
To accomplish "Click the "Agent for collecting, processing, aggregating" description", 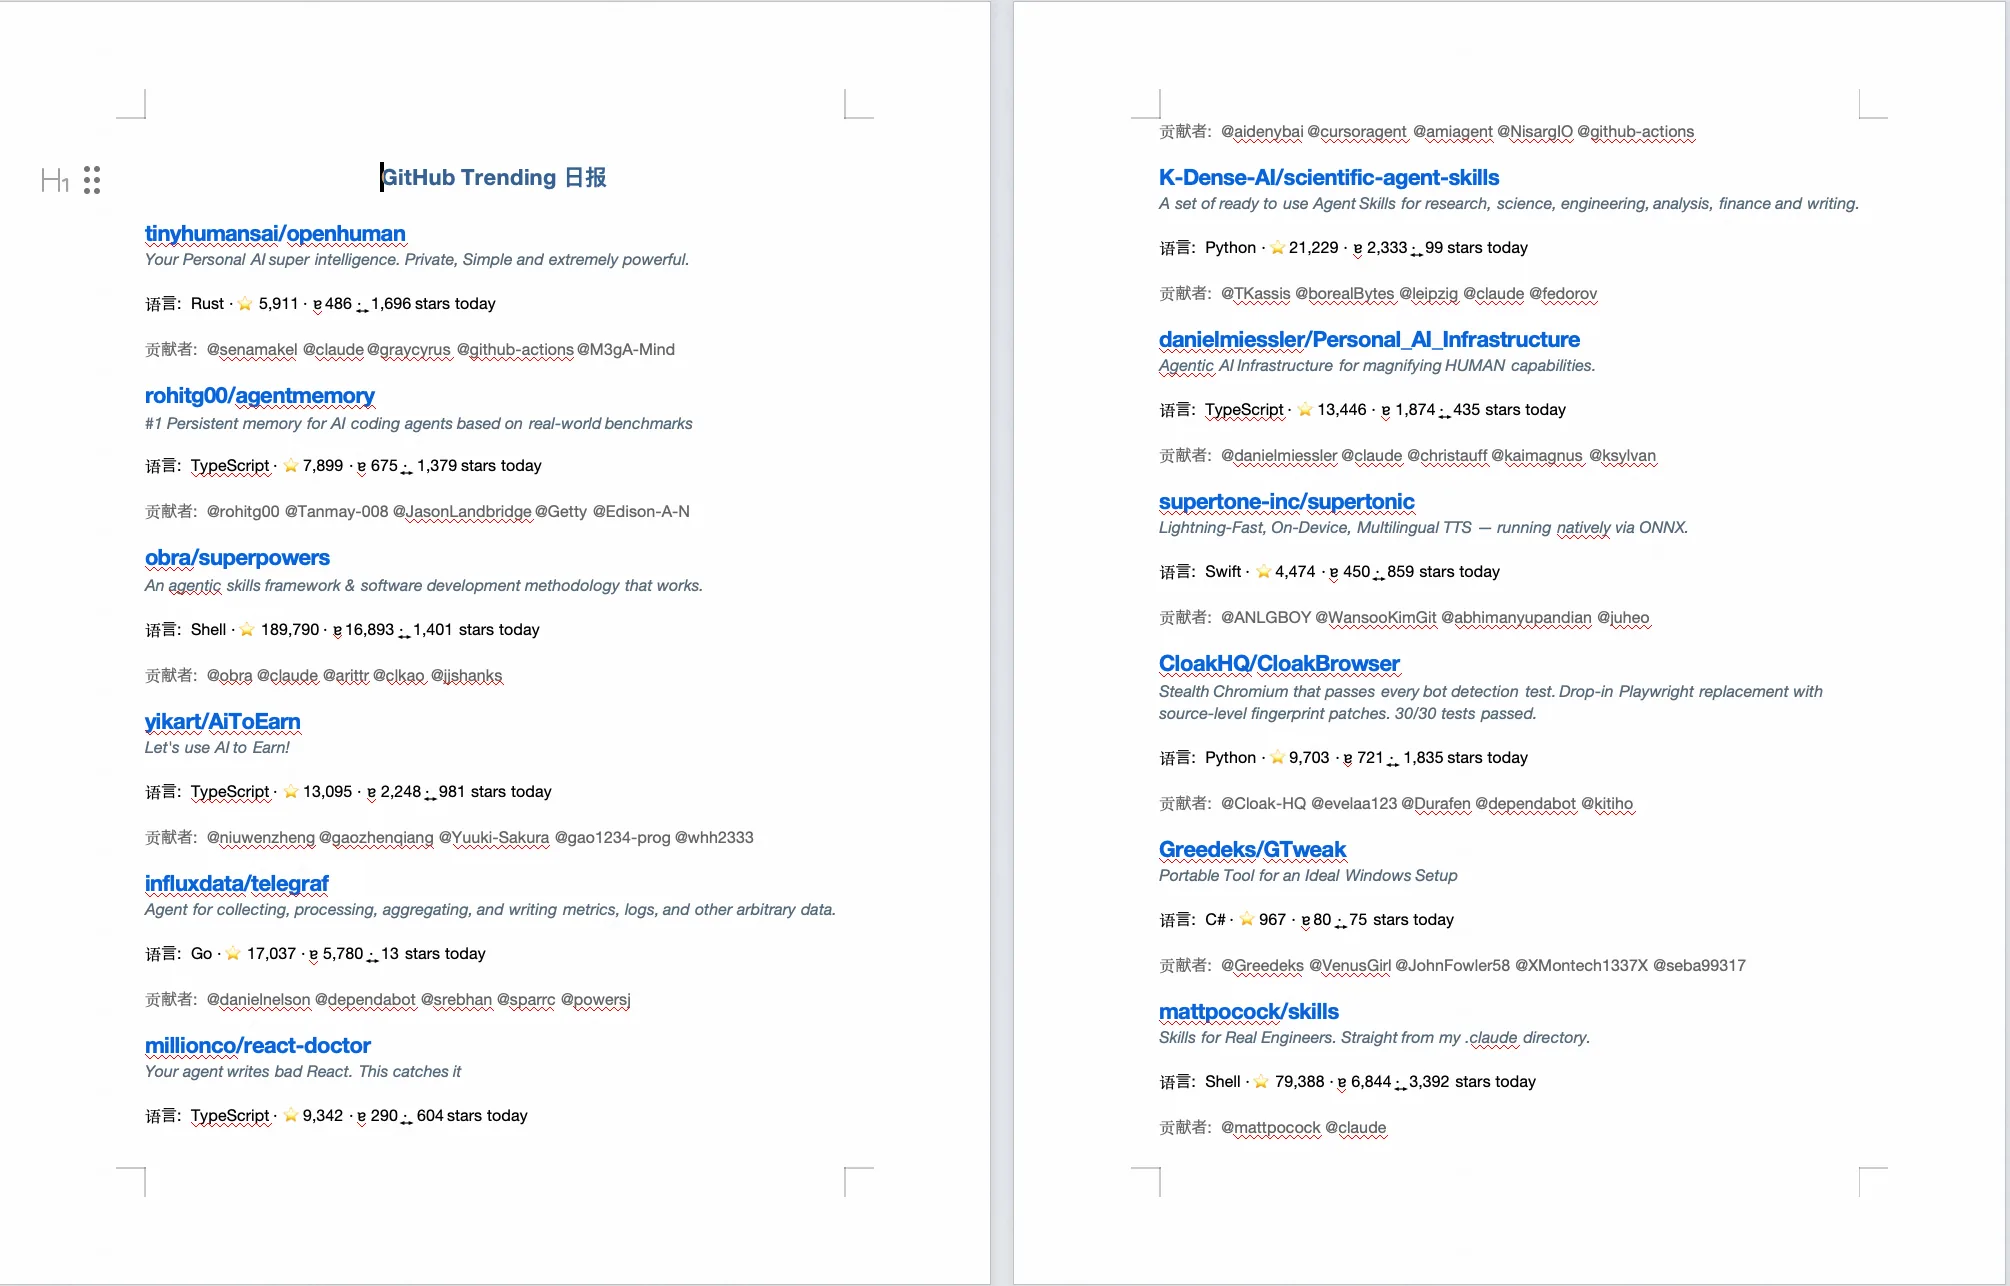I will 490,910.
